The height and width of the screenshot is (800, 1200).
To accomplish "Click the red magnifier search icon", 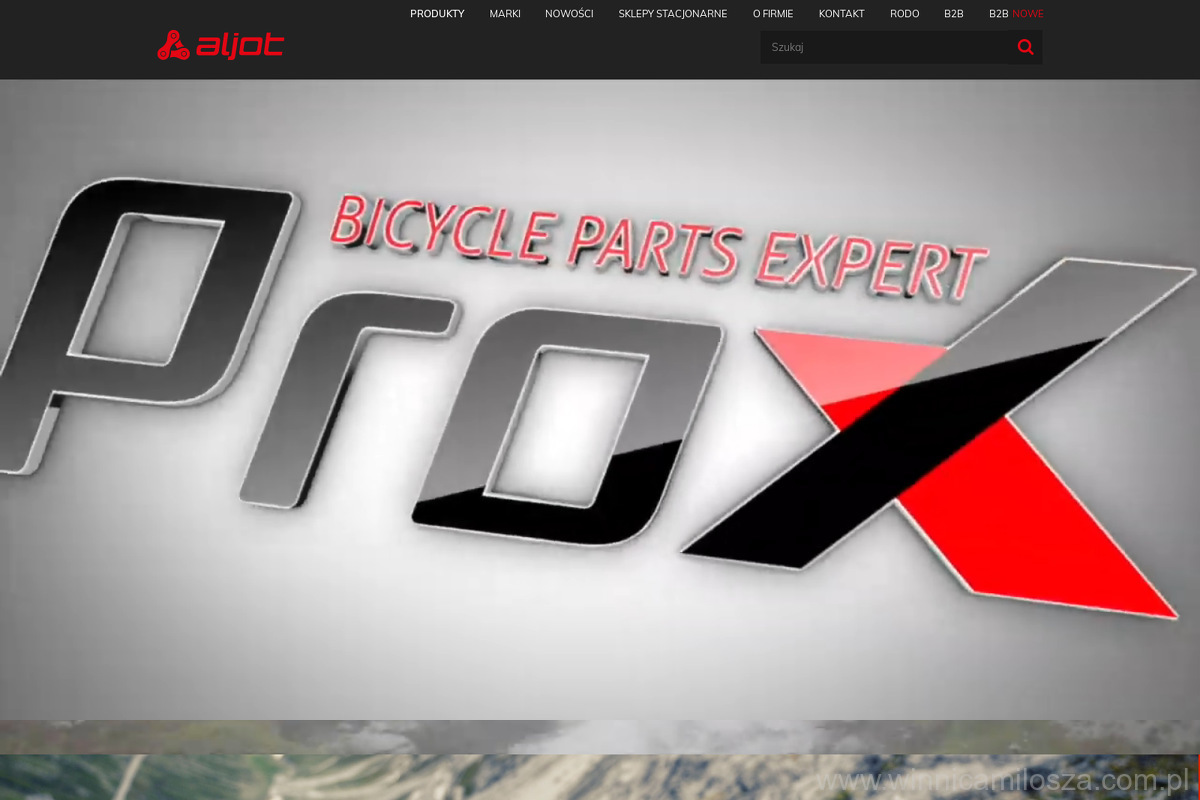I will tap(1025, 47).
